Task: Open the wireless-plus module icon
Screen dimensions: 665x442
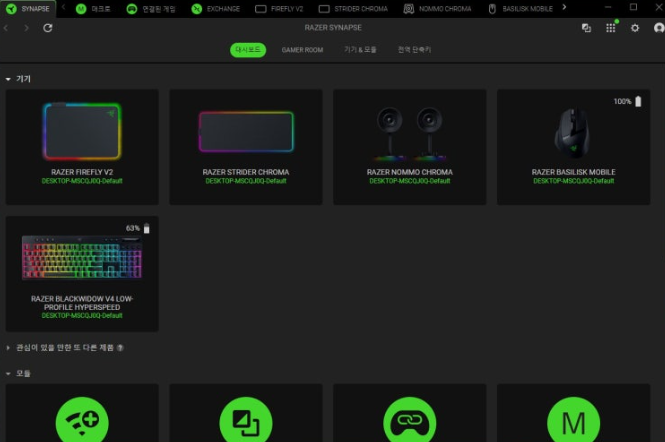Action: tap(82, 421)
